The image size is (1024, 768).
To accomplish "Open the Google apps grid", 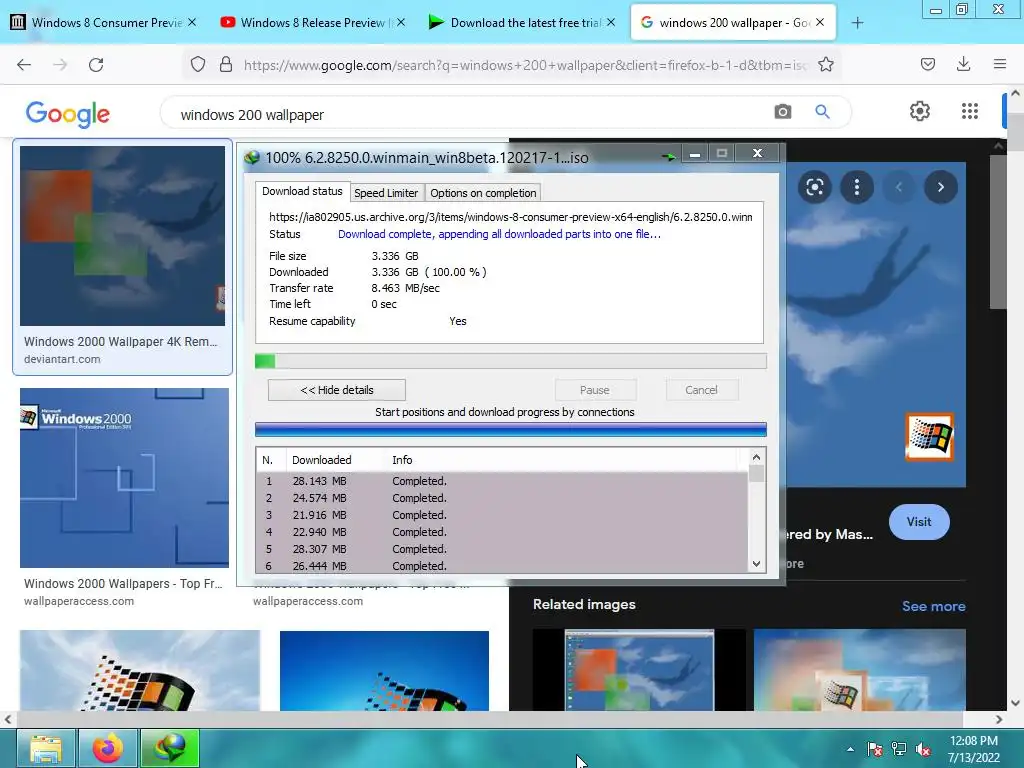I will (970, 111).
